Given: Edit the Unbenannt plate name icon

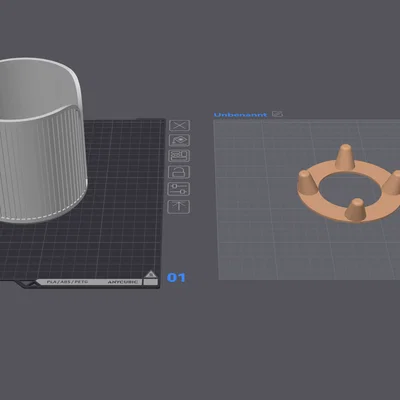Looking at the screenshot, I should click(x=277, y=114).
